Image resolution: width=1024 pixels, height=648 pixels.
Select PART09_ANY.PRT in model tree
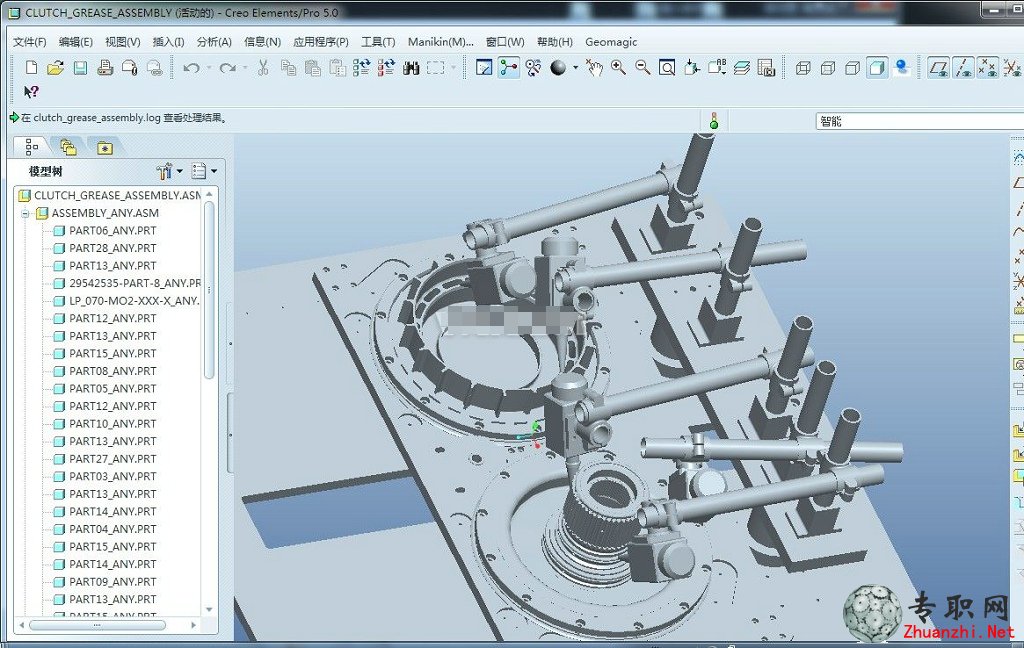tap(105, 581)
